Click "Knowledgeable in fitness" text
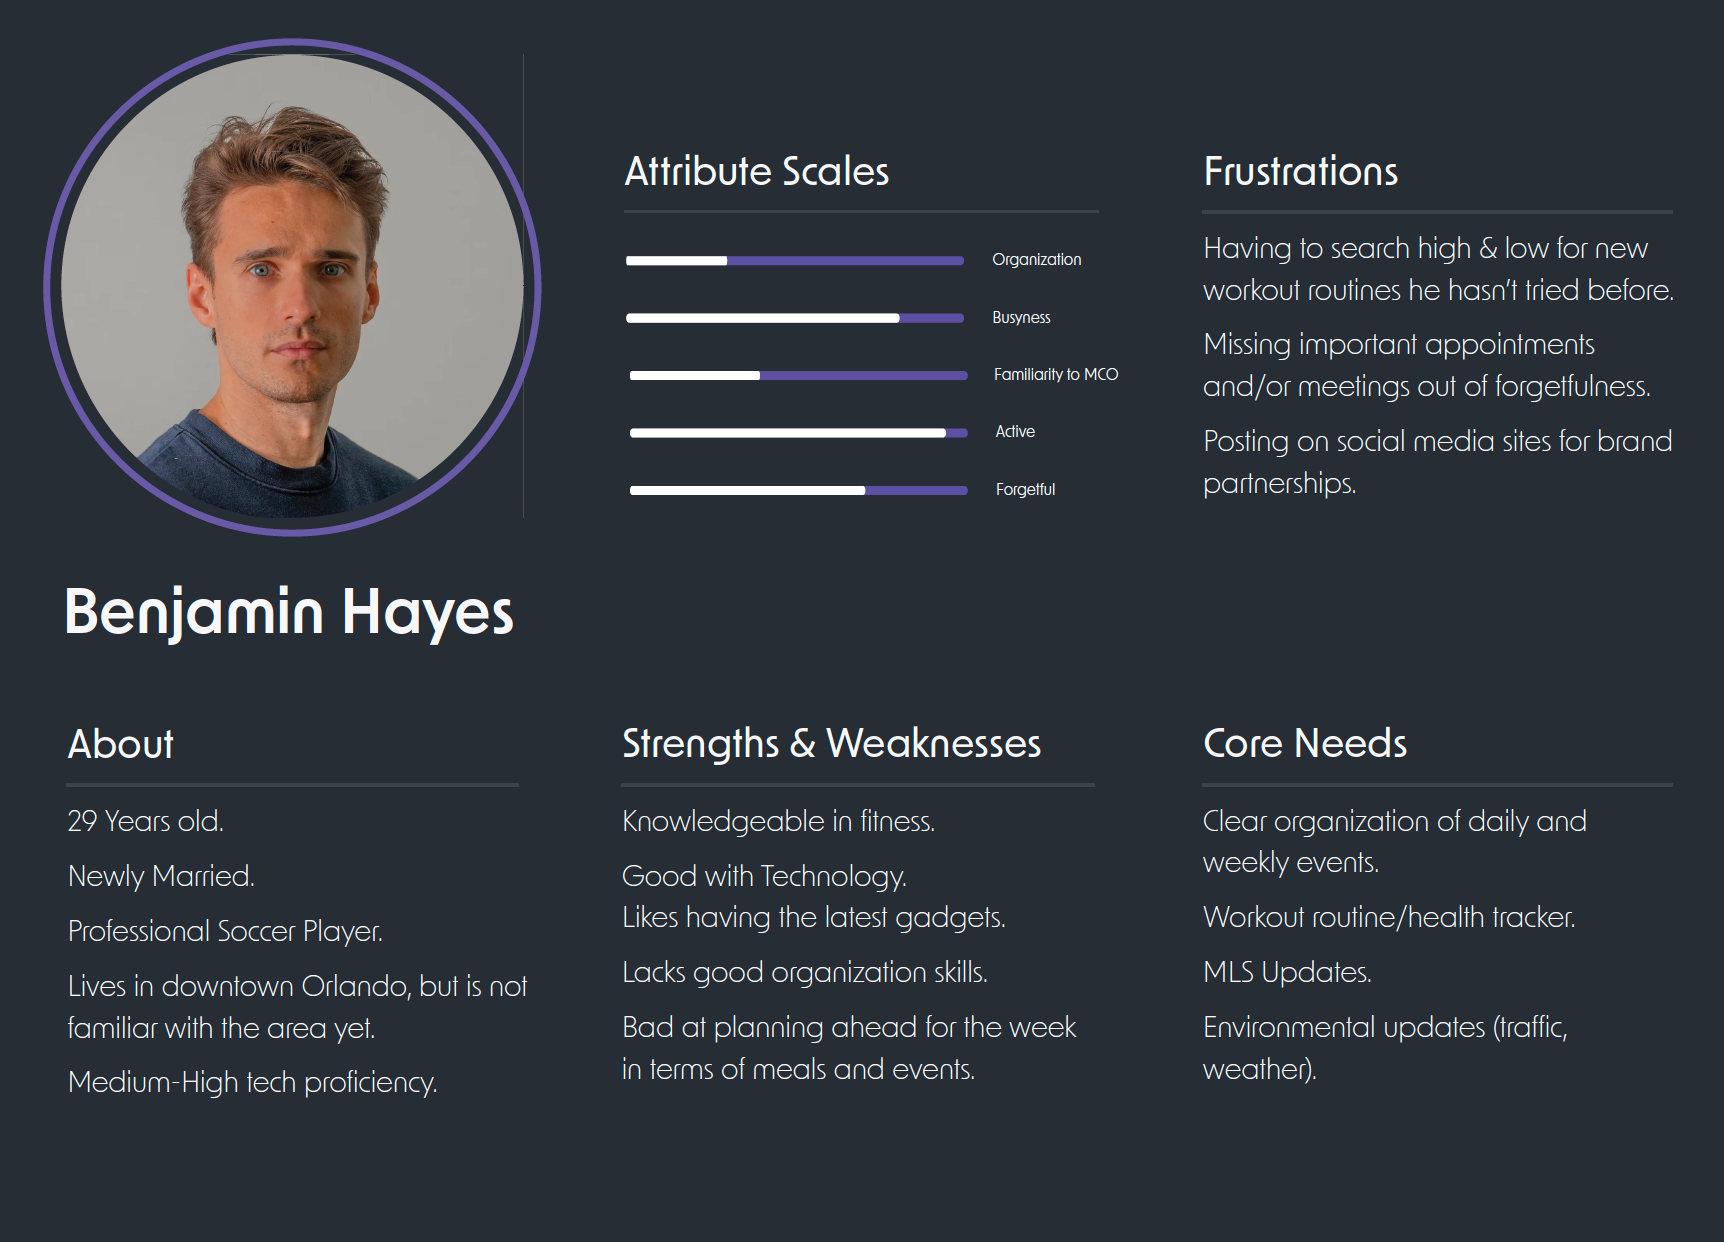The width and height of the screenshot is (1724, 1242). [778, 821]
